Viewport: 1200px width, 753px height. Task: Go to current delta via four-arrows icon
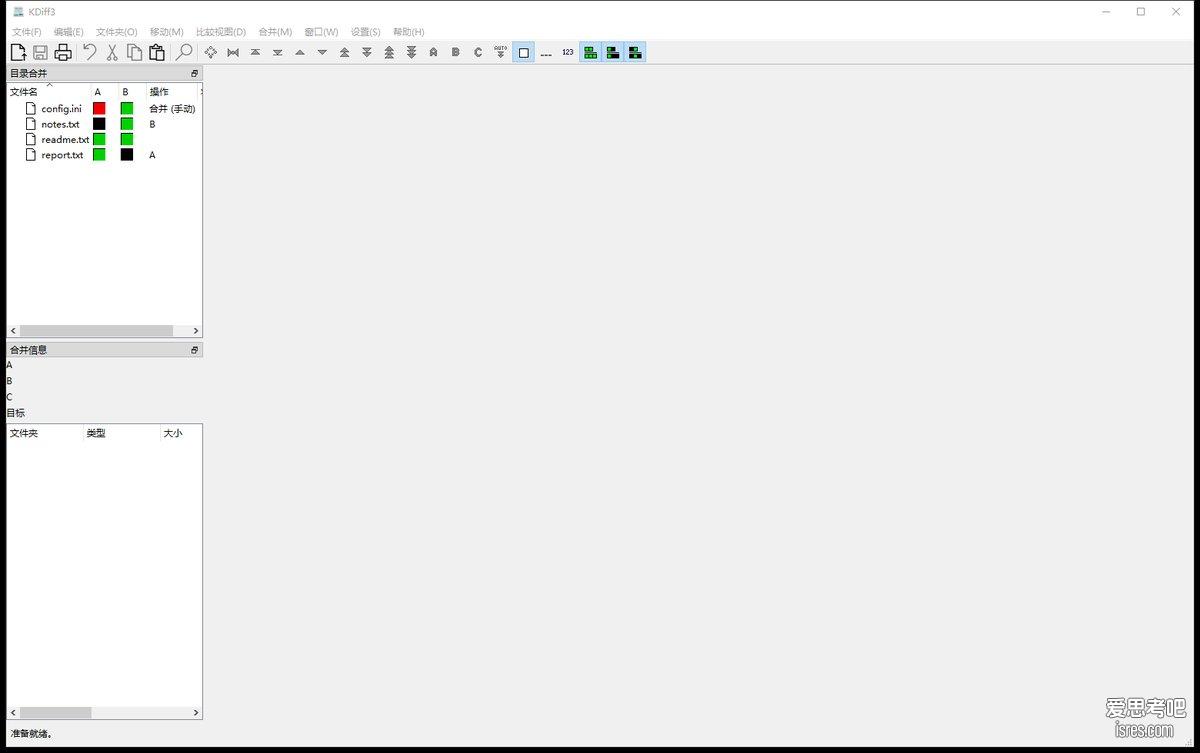point(211,52)
